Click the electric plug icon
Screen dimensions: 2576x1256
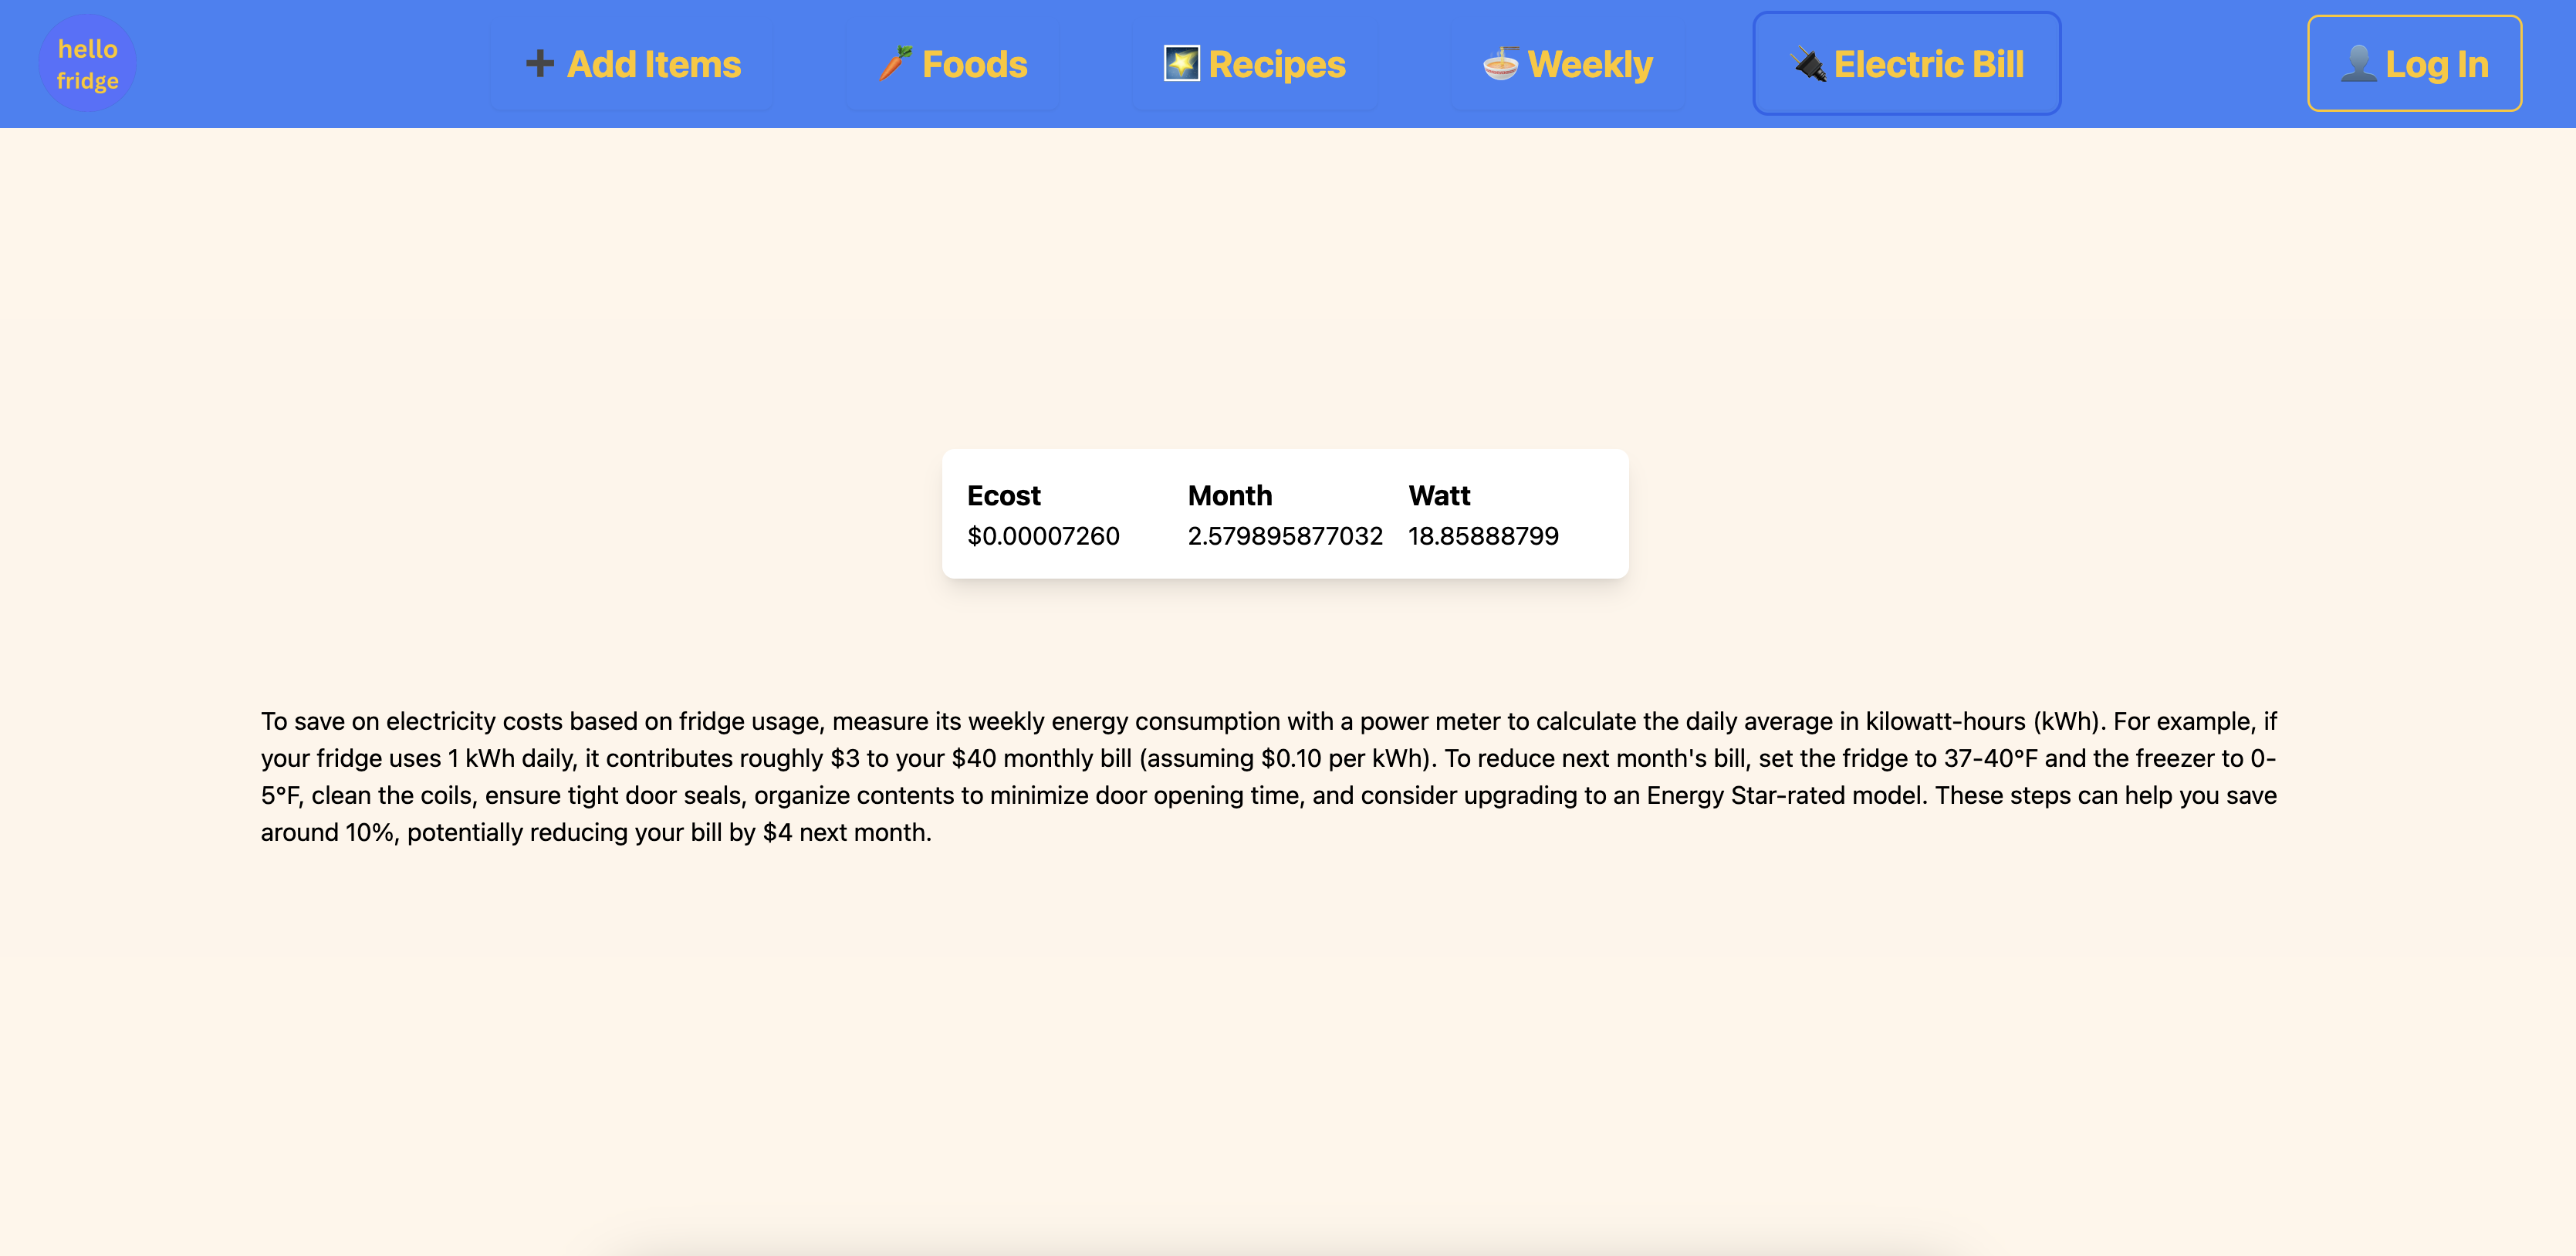click(x=1808, y=64)
